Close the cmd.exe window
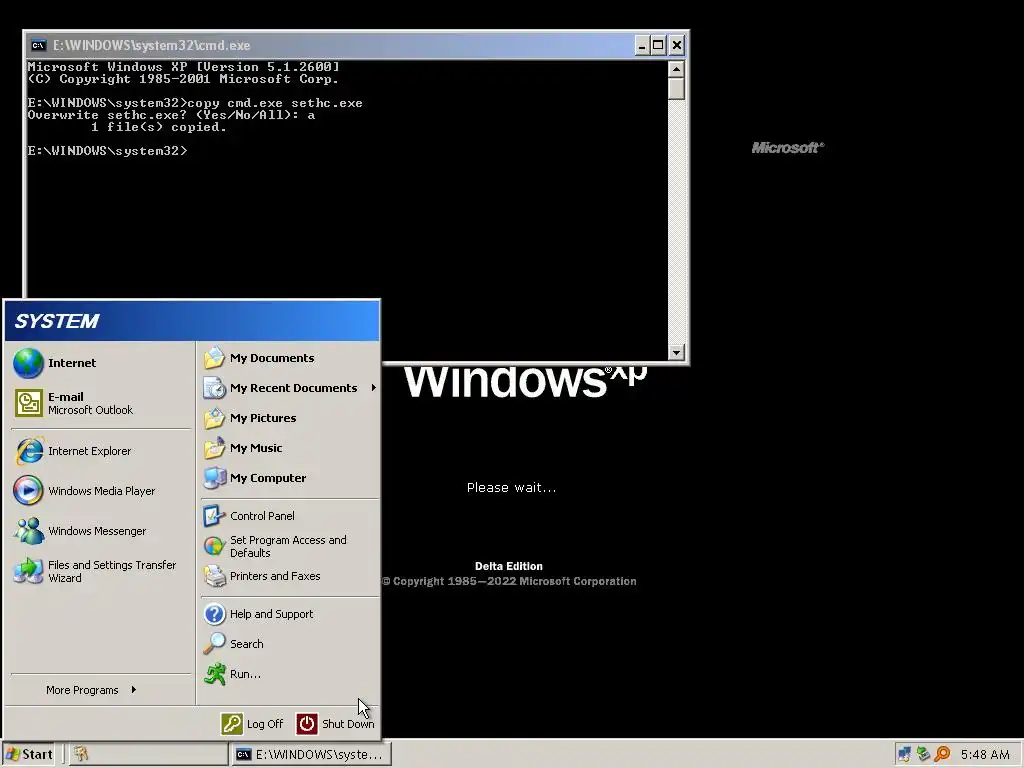Viewport: 1024px width, 768px height. pos(677,45)
